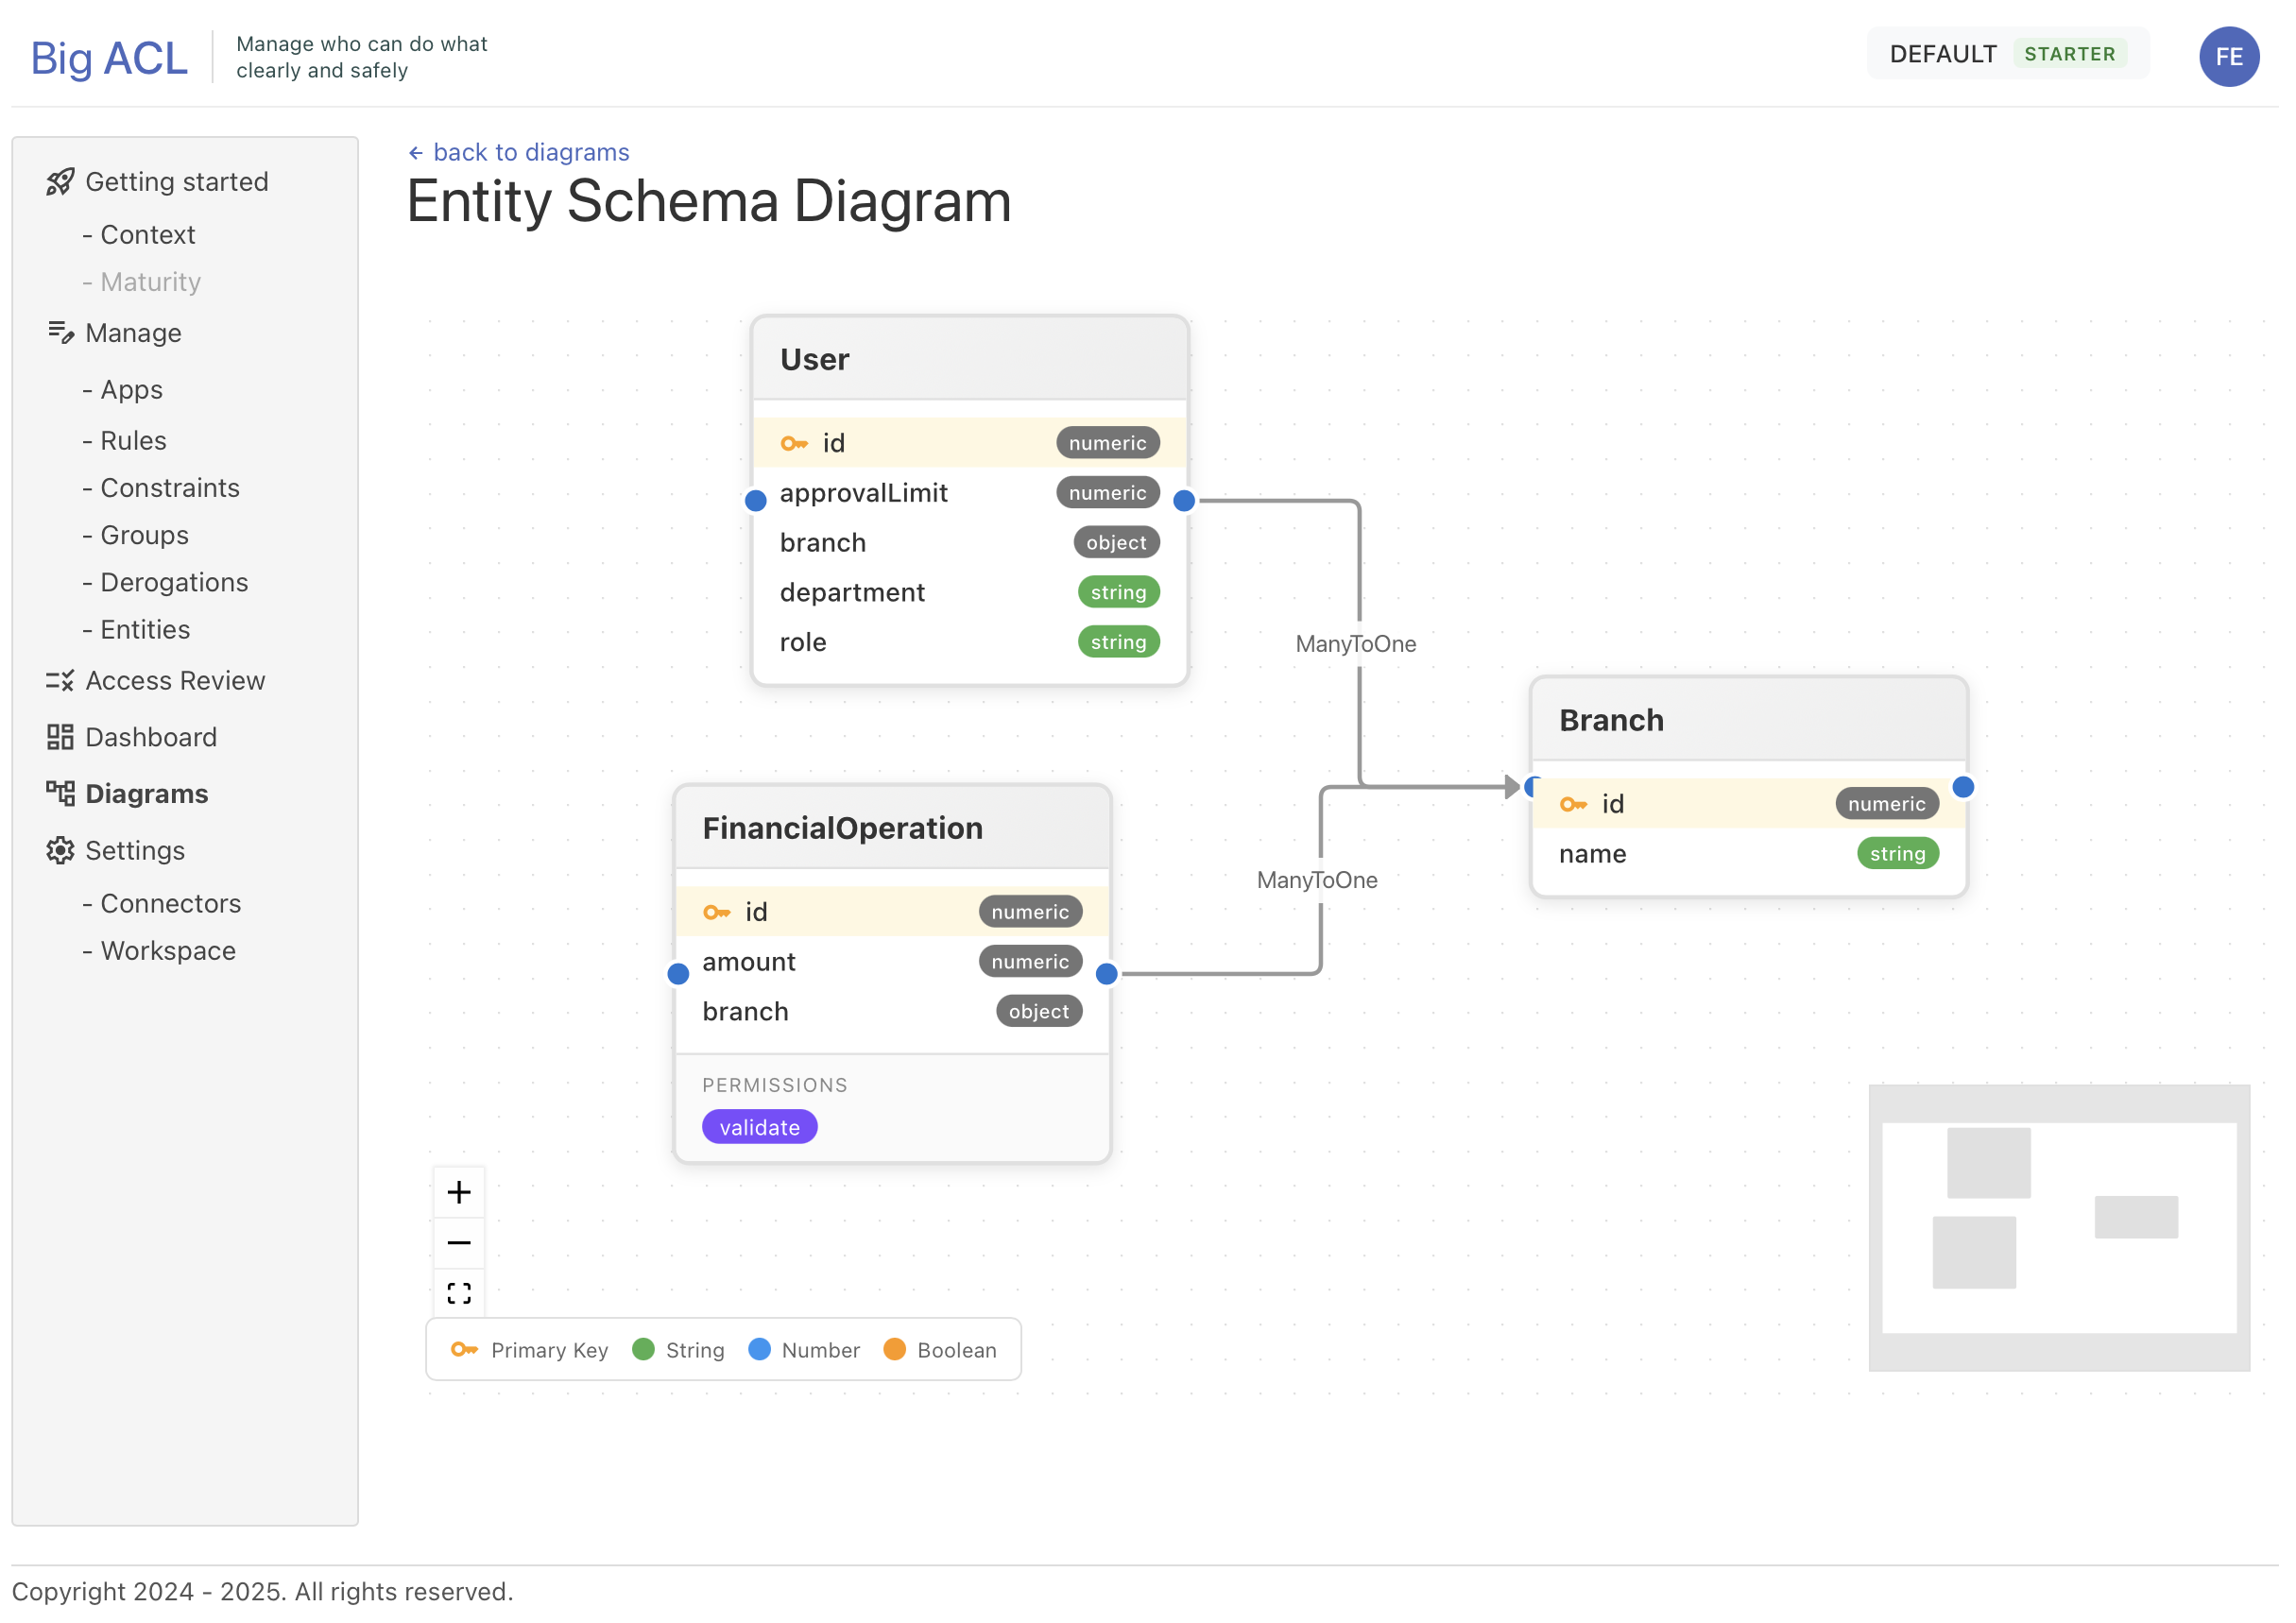Image resolution: width=2296 pixels, height=1623 pixels.
Task: Switch to the Connectors settings page
Action: (x=170, y=903)
